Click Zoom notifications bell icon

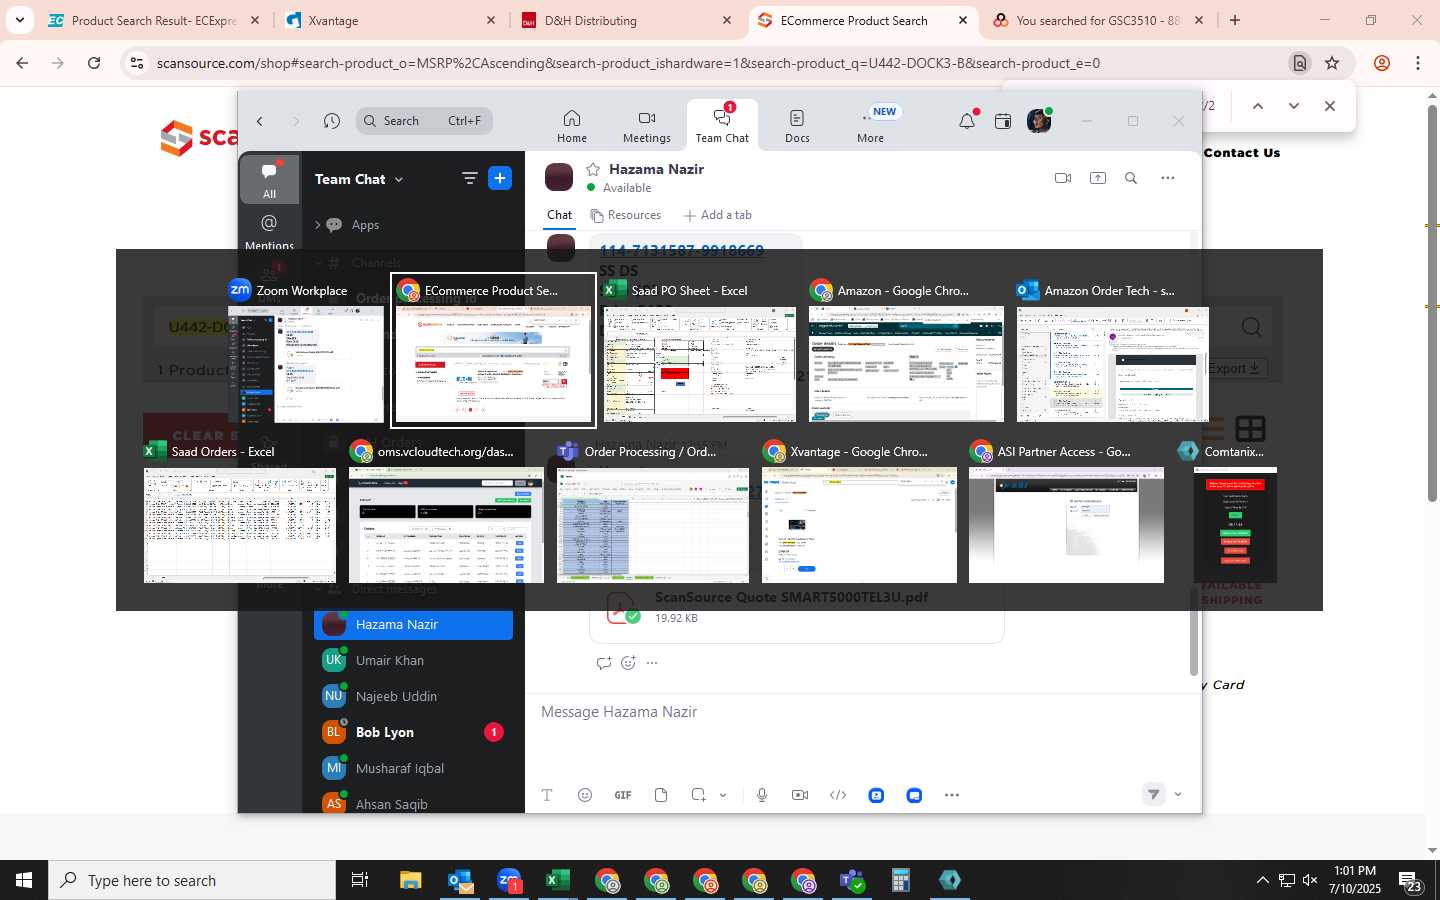pyautogui.click(x=966, y=121)
